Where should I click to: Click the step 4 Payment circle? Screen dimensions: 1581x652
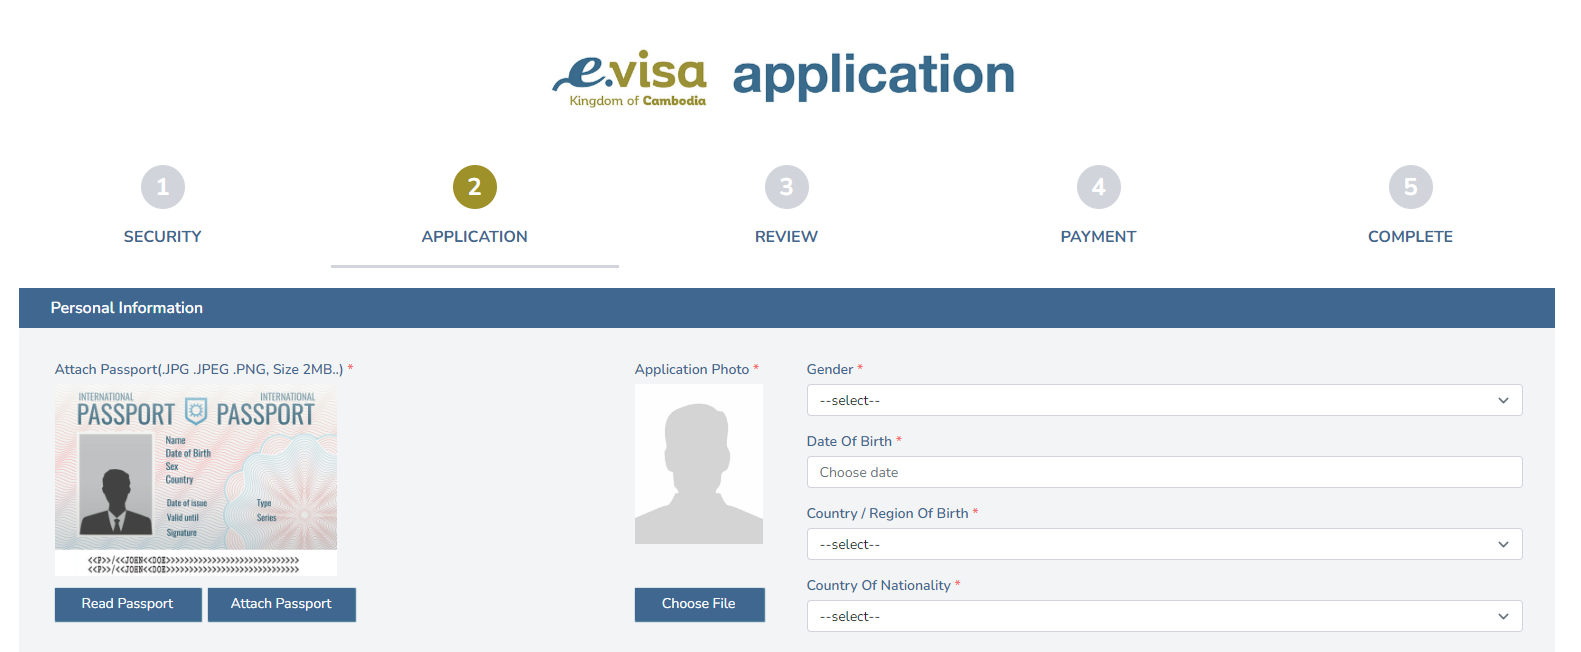tap(1099, 187)
